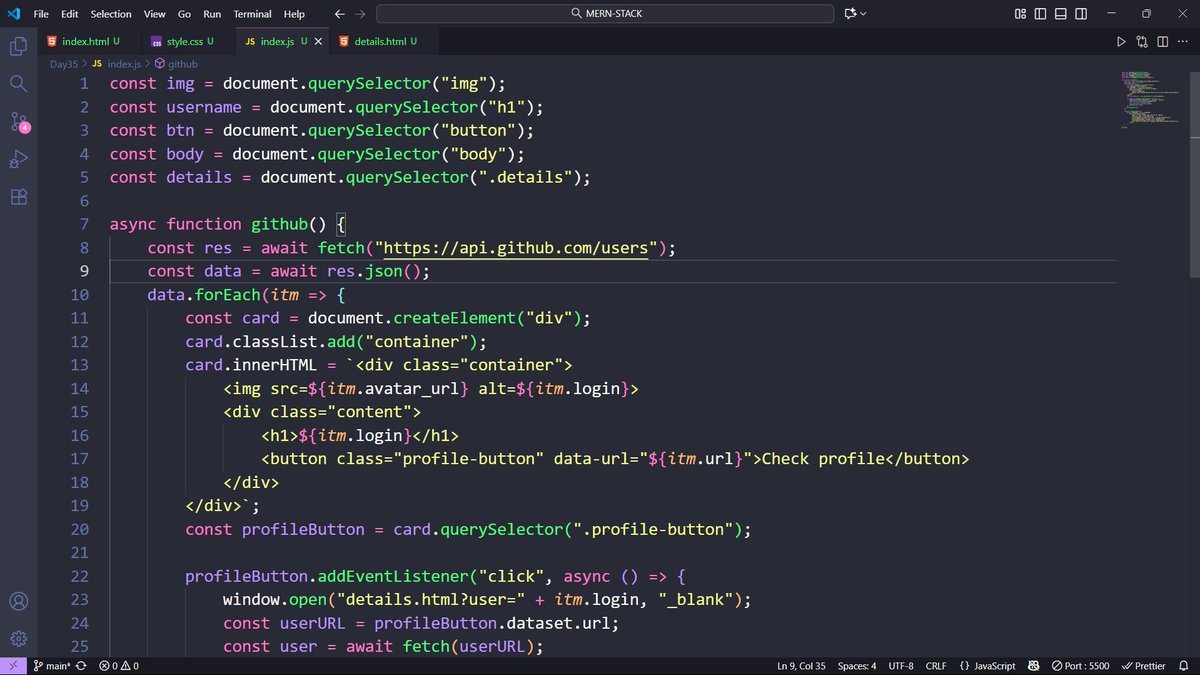Viewport: 1200px width, 675px height.
Task: Run the file with play icon
Action: coord(1121,41)
